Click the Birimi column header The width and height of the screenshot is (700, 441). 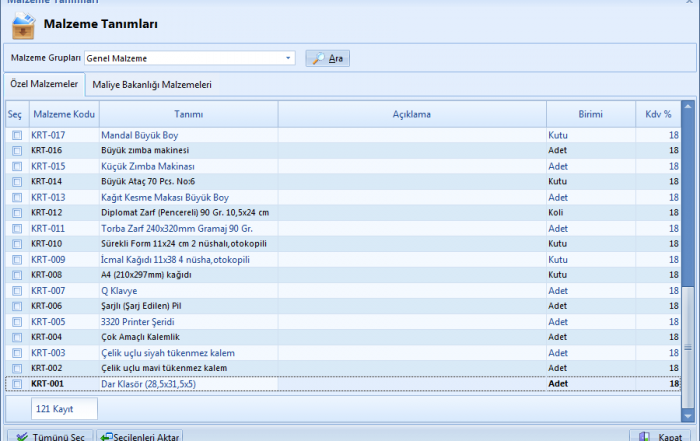click(590, 115)
